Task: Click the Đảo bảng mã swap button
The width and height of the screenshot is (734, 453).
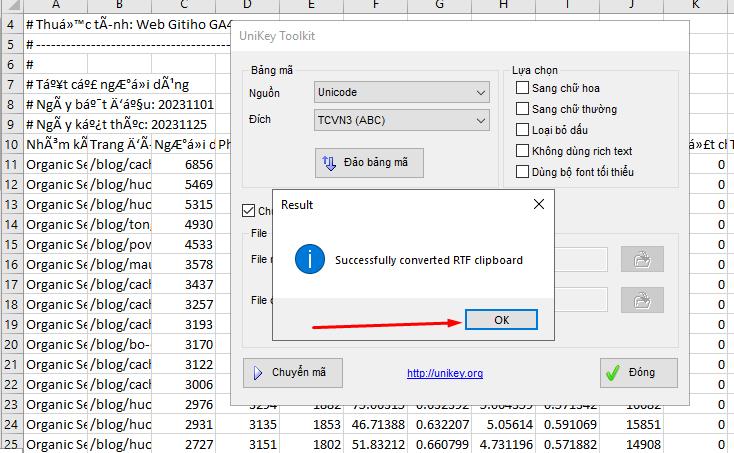Action: [x=369, y=163]
